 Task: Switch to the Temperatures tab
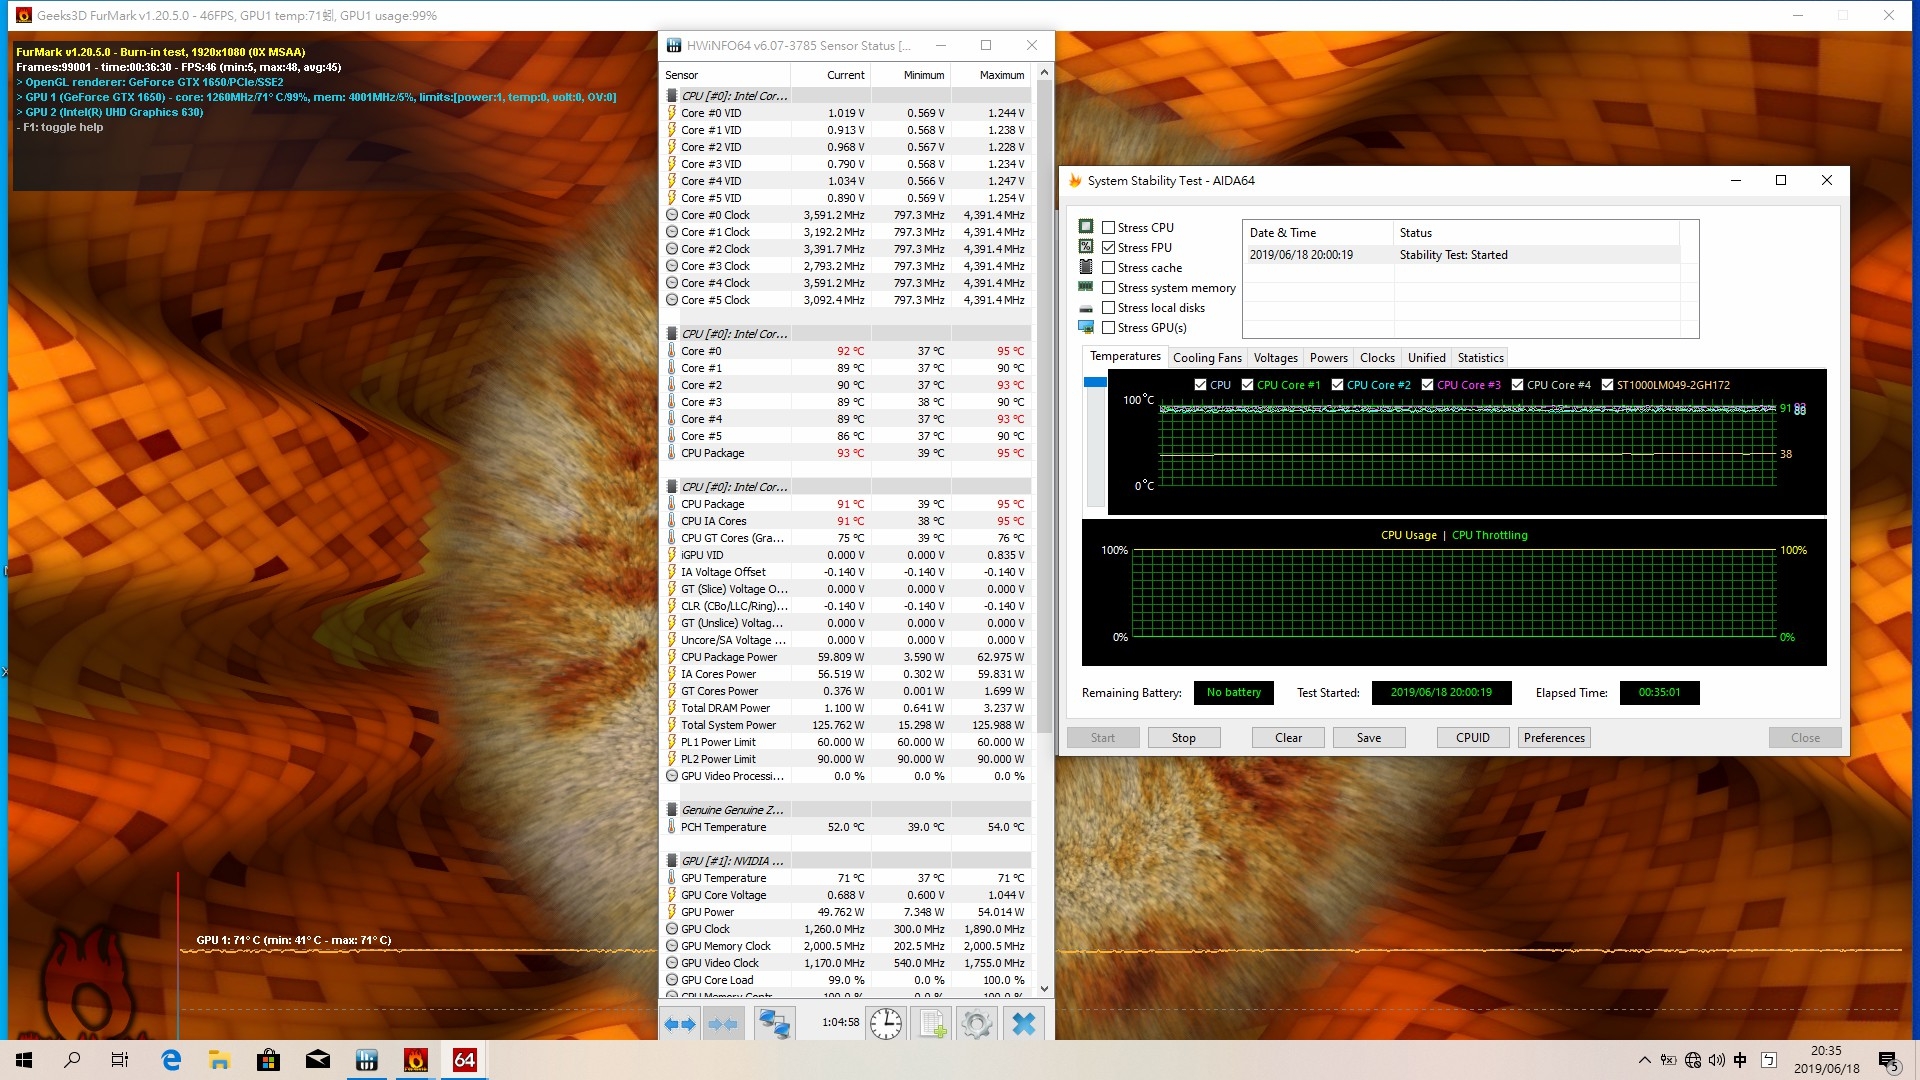point(1125,356)
